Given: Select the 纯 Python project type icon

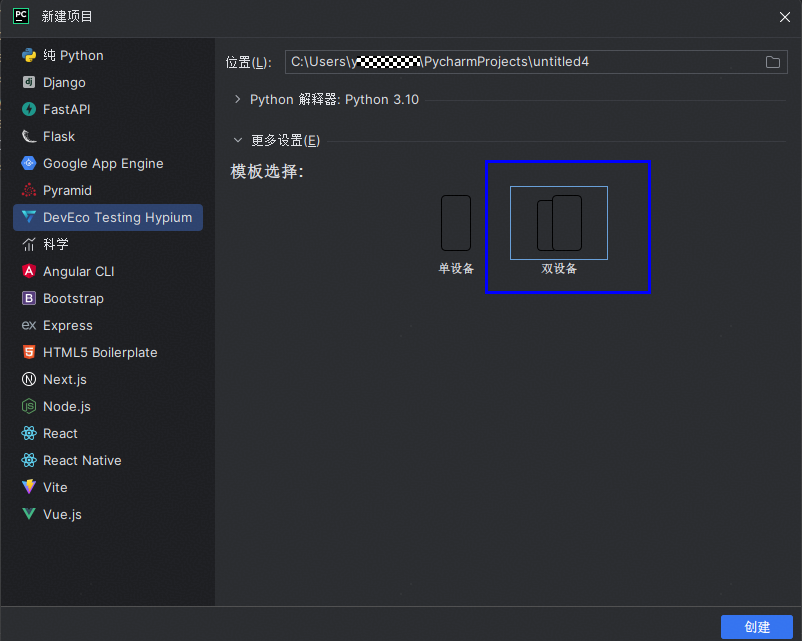Looking at the screenshot, I should (29, 55).
